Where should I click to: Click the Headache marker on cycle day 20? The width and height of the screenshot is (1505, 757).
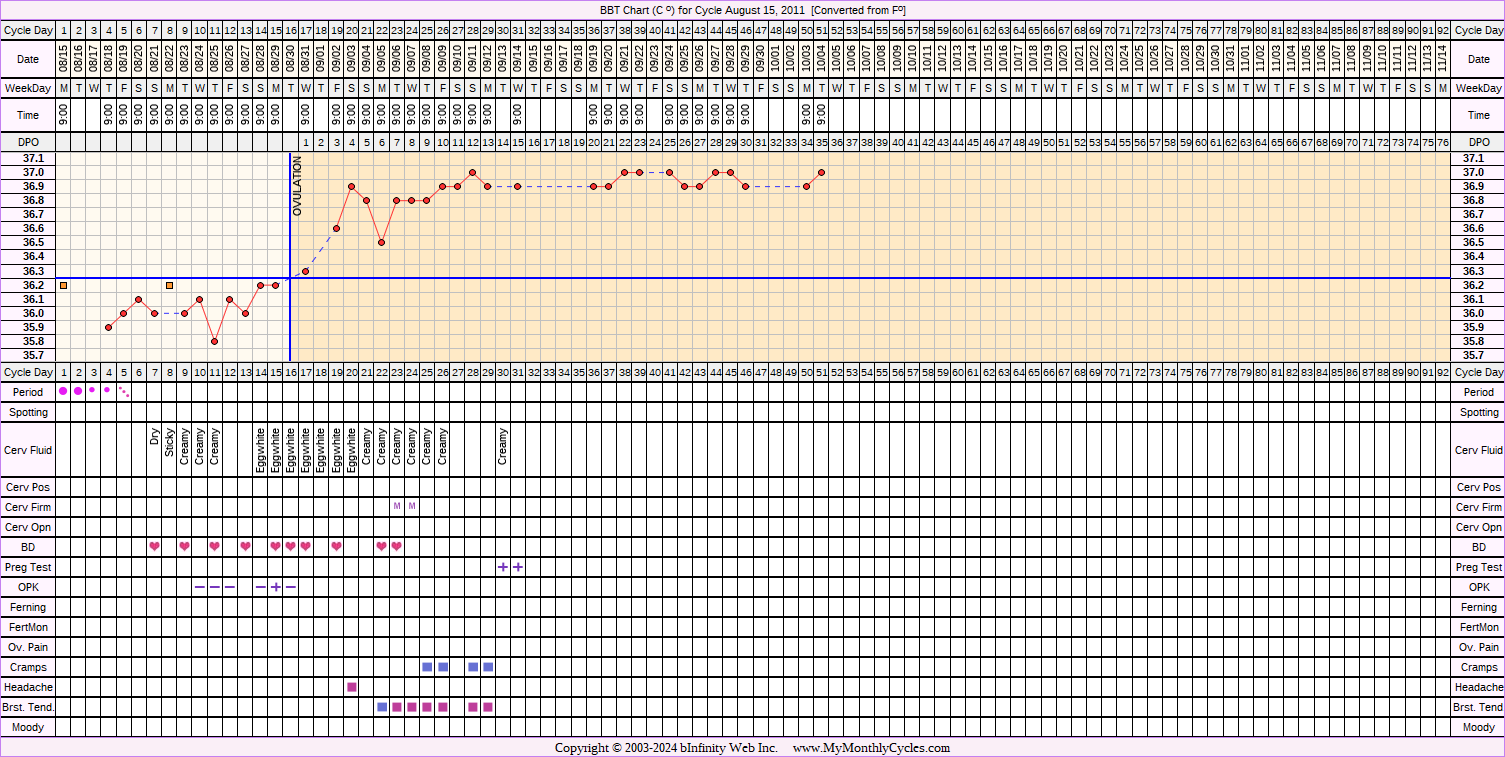tap(352, 687)
